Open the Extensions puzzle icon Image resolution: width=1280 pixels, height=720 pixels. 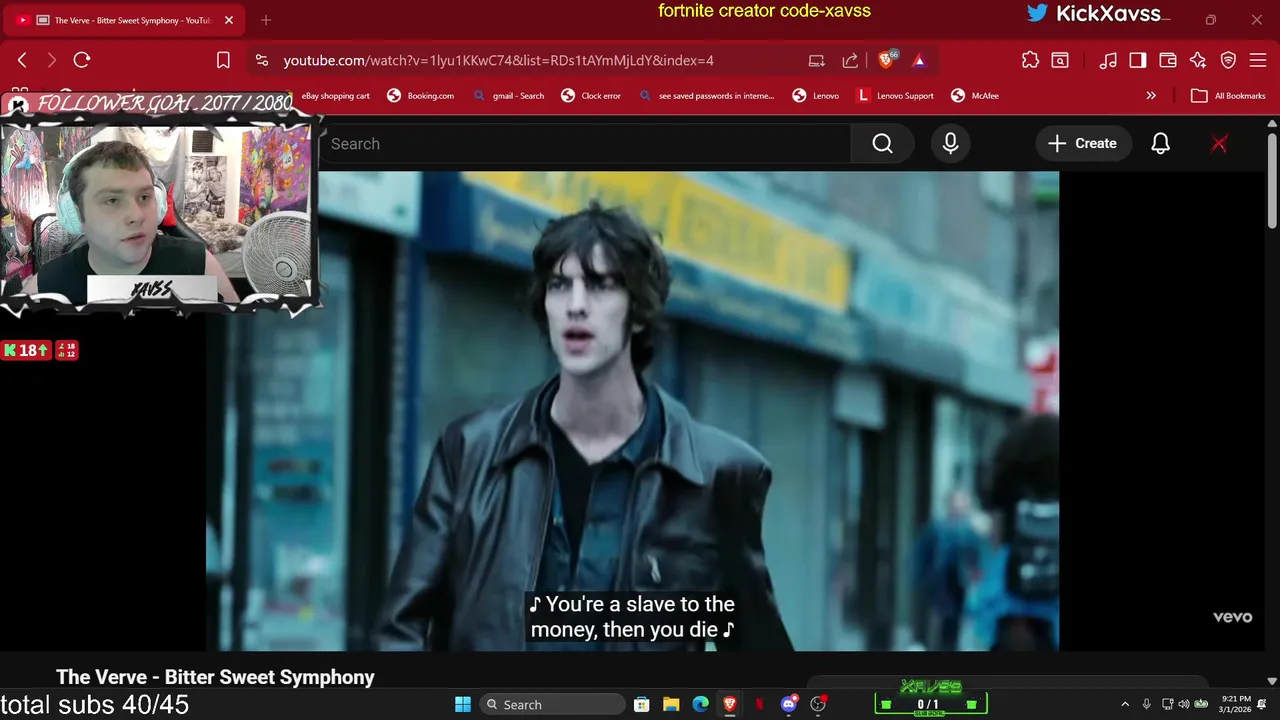pyautogui.click(x=1030, y=60)
